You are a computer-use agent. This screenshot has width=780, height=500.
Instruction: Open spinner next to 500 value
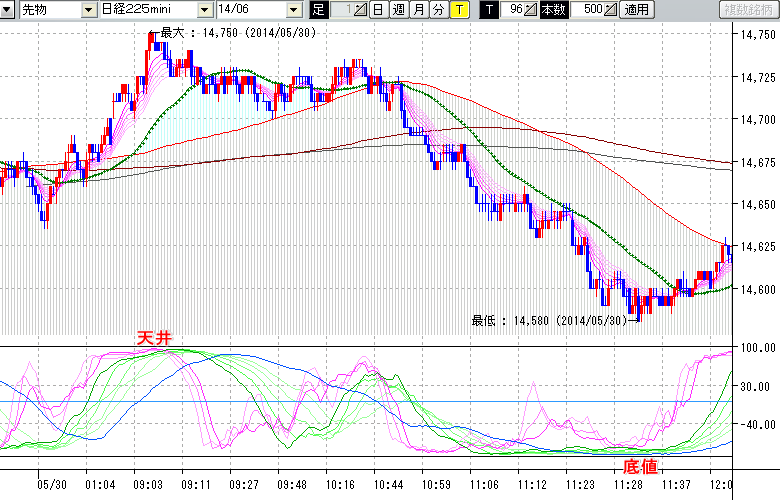(x=610, y=10)
